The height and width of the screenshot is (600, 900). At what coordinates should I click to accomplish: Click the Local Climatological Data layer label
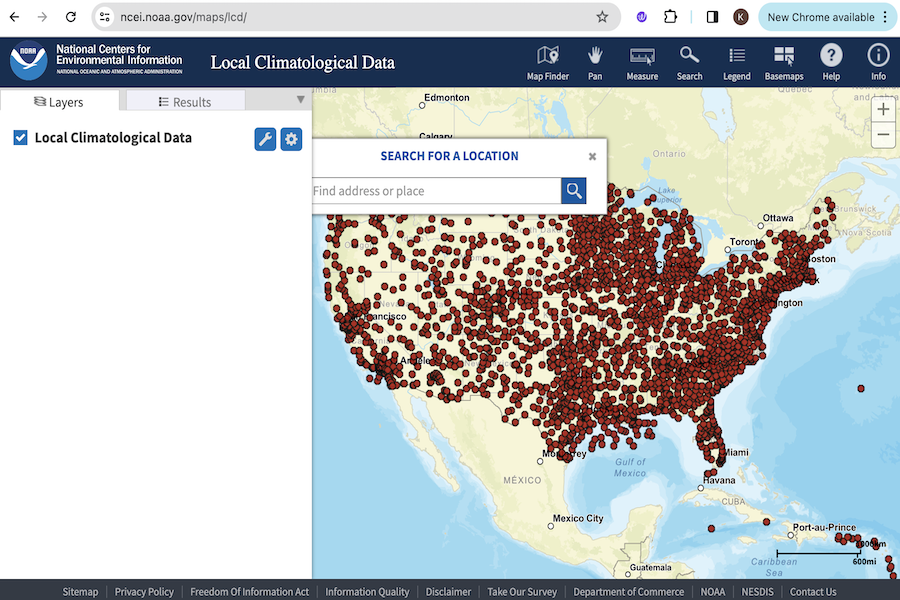(x=113, y=138)
